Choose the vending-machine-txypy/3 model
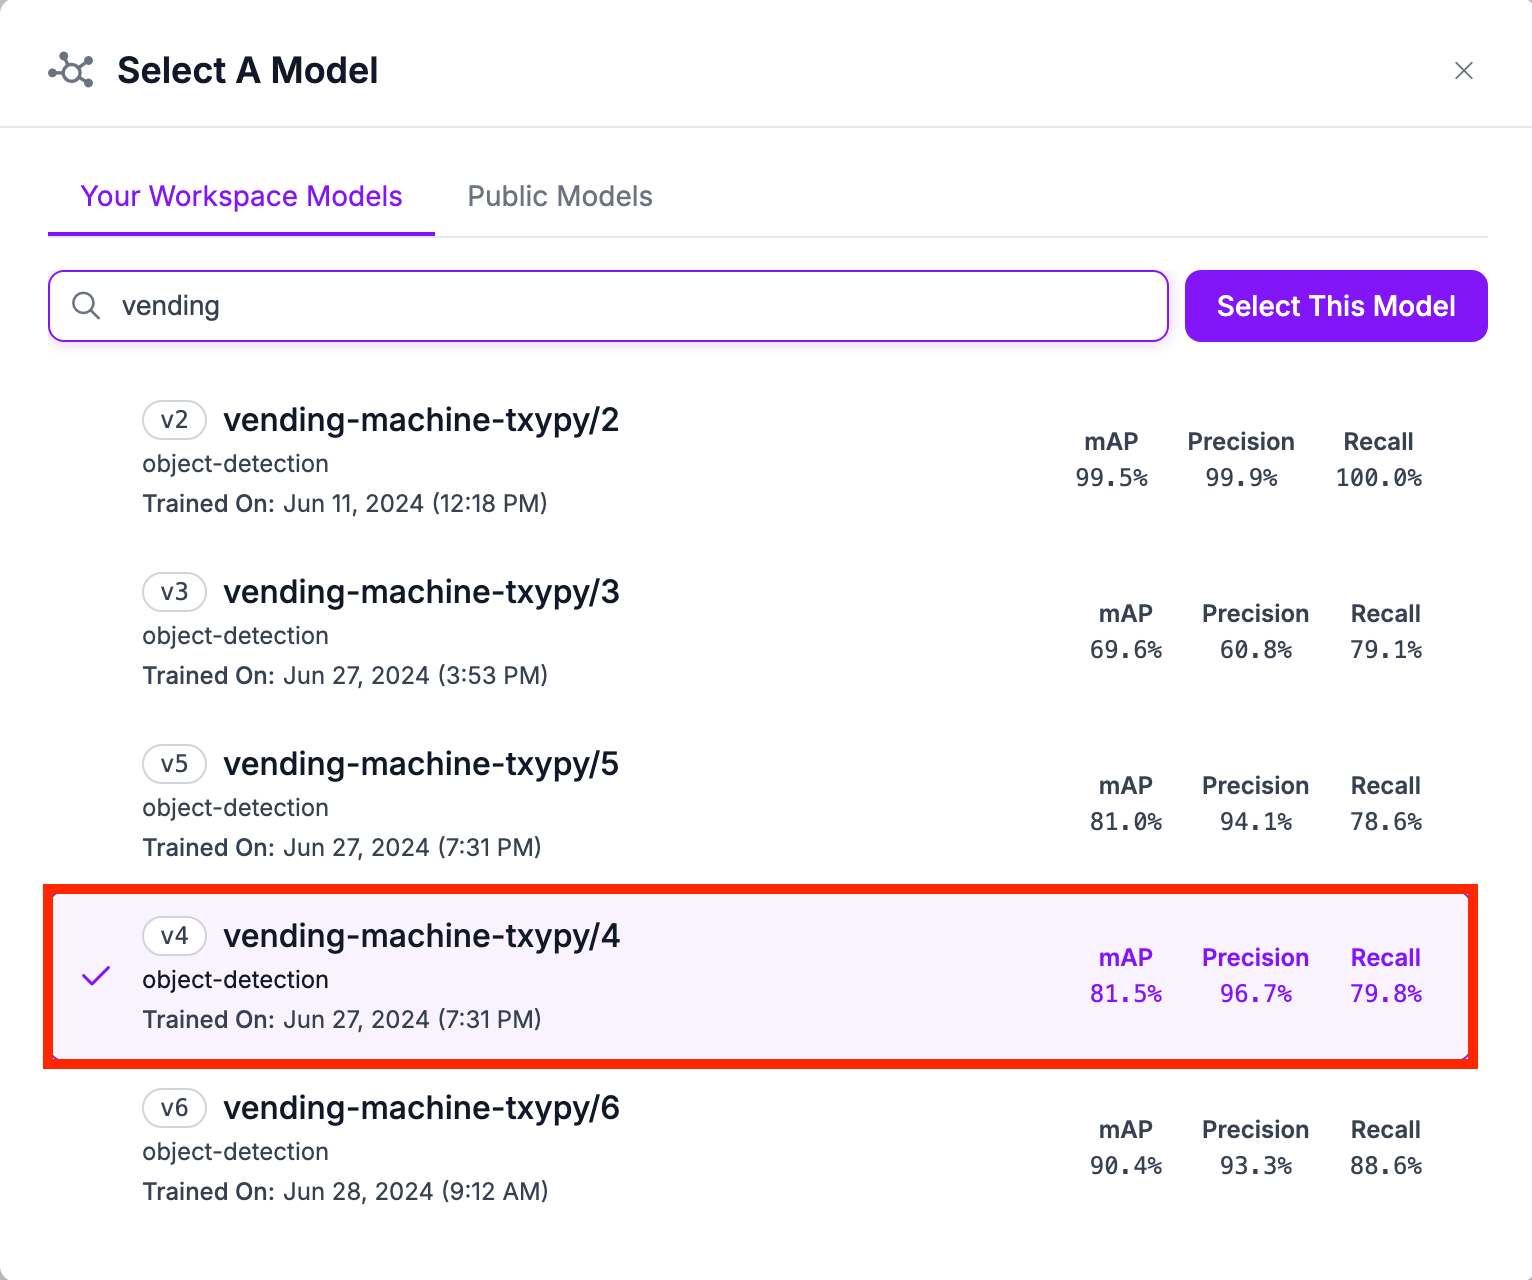The image size is (1532, 1280). [x=421, y=592]
